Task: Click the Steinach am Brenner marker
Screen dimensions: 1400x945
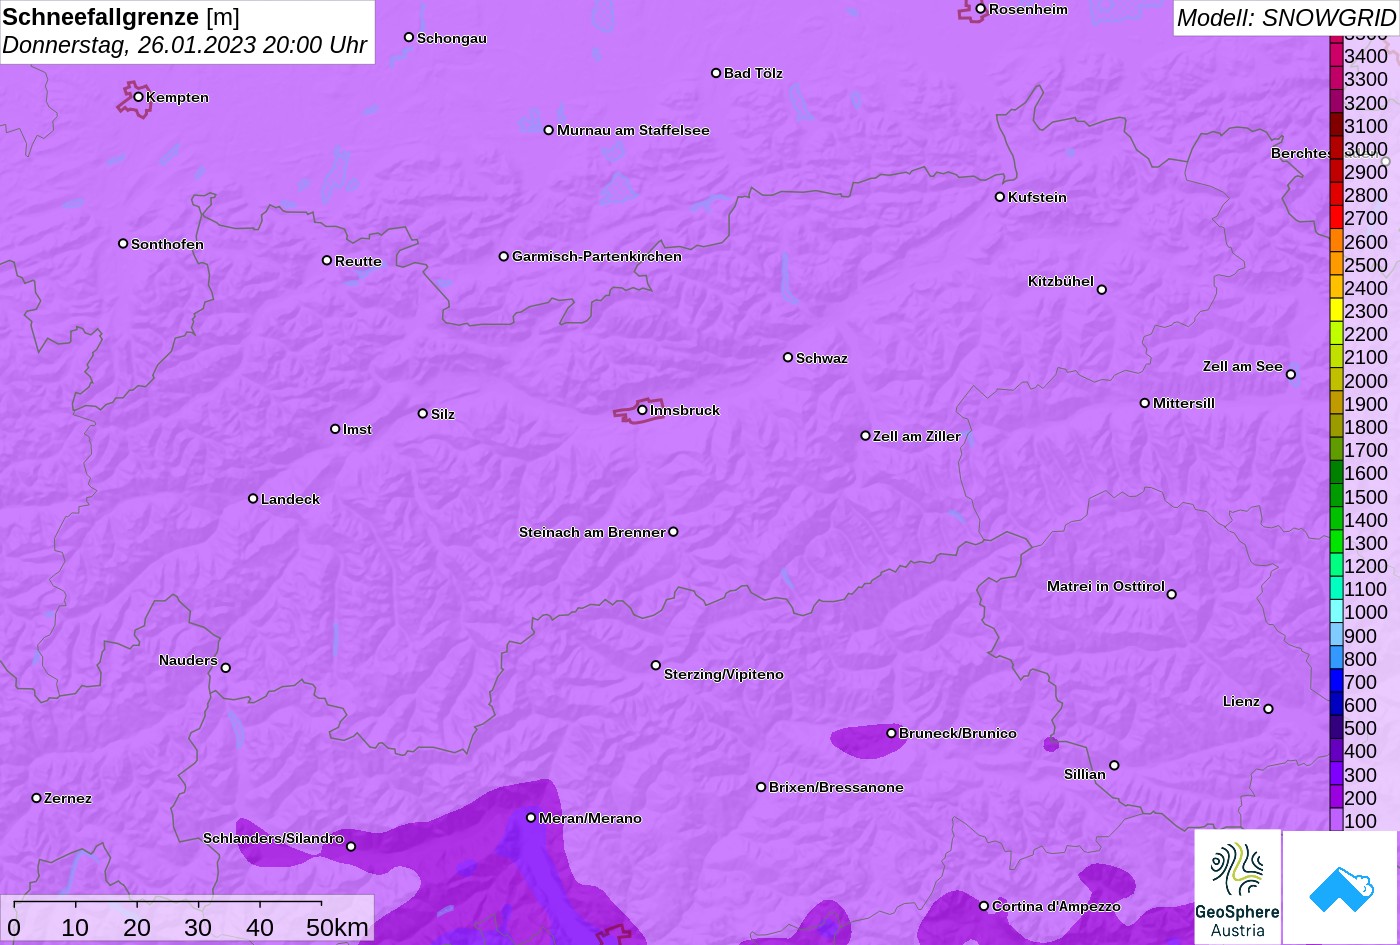Action: tap(673, 532)
